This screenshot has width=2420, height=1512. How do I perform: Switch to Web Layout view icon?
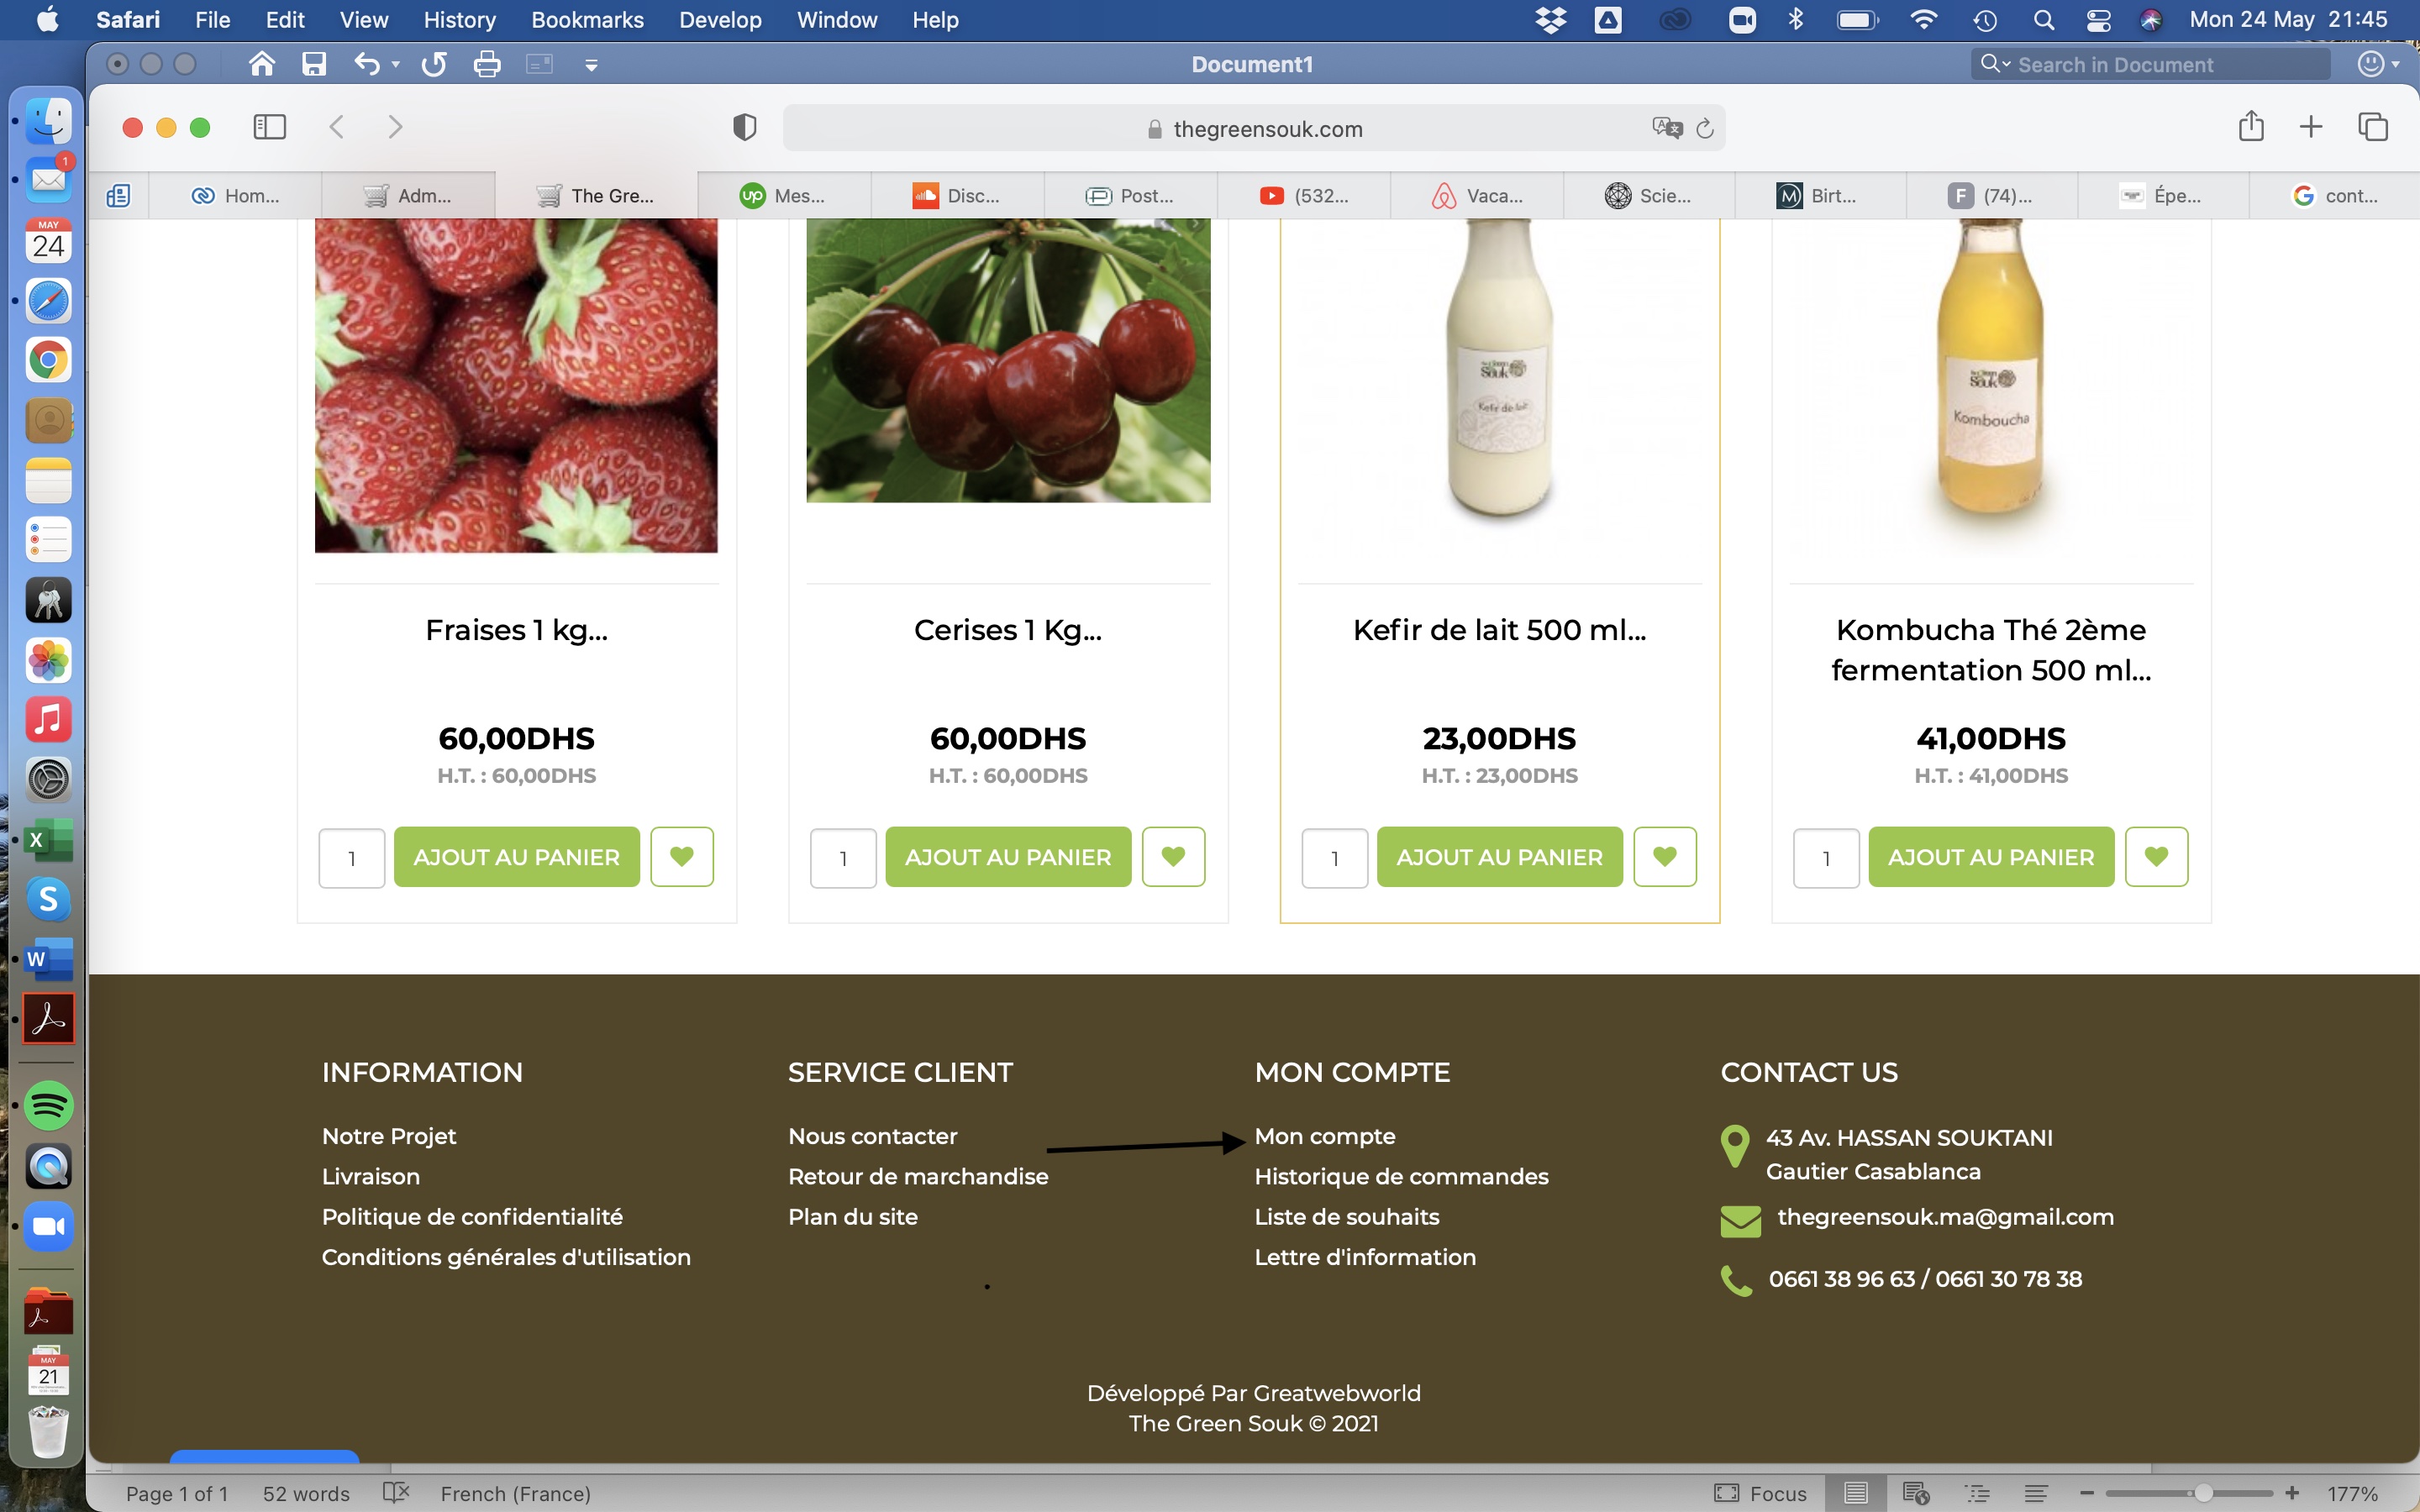point(1916,1493)
